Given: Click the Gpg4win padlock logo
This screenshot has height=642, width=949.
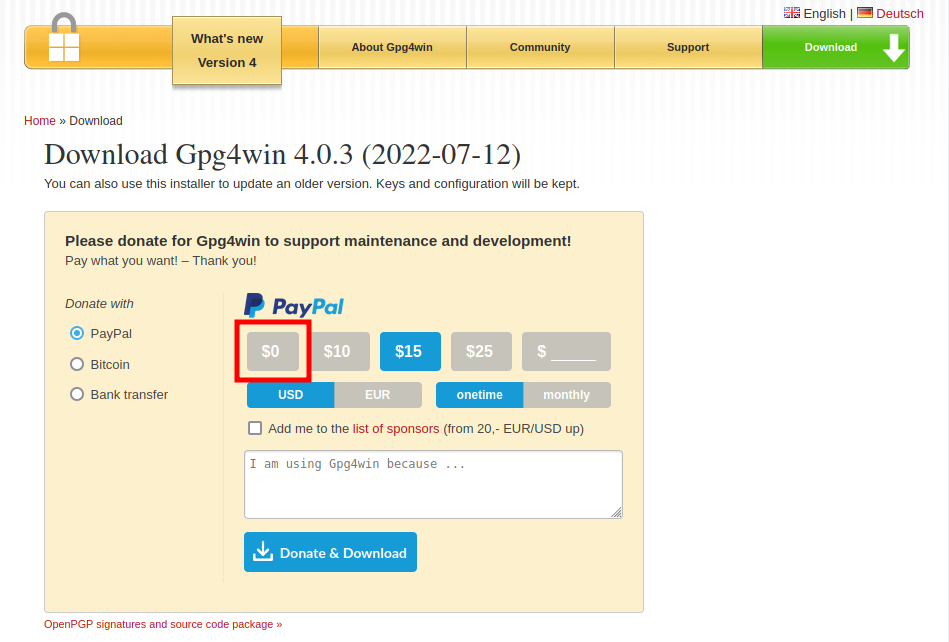Looking at the screenshot, I should click(63, 38).
